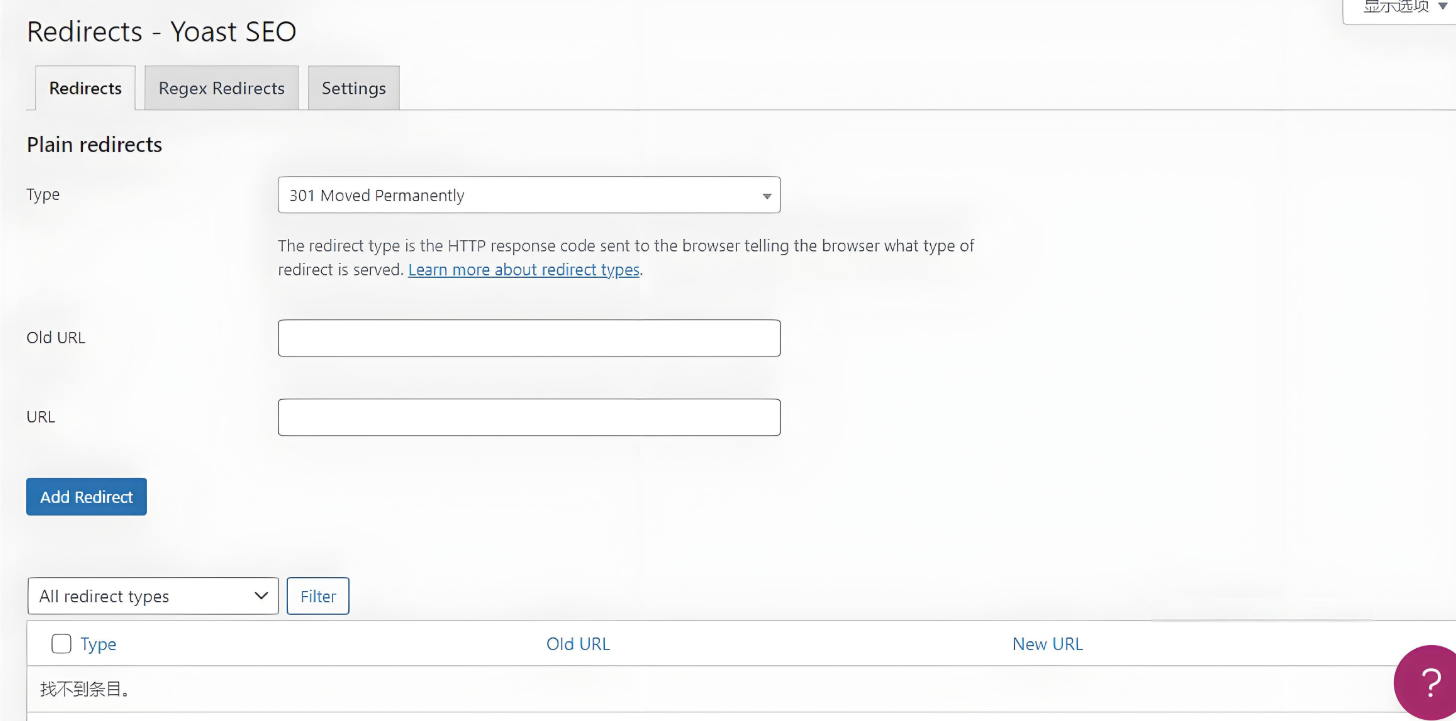Open the 301 Moved Permanently type dropdown

coord(529,195)
